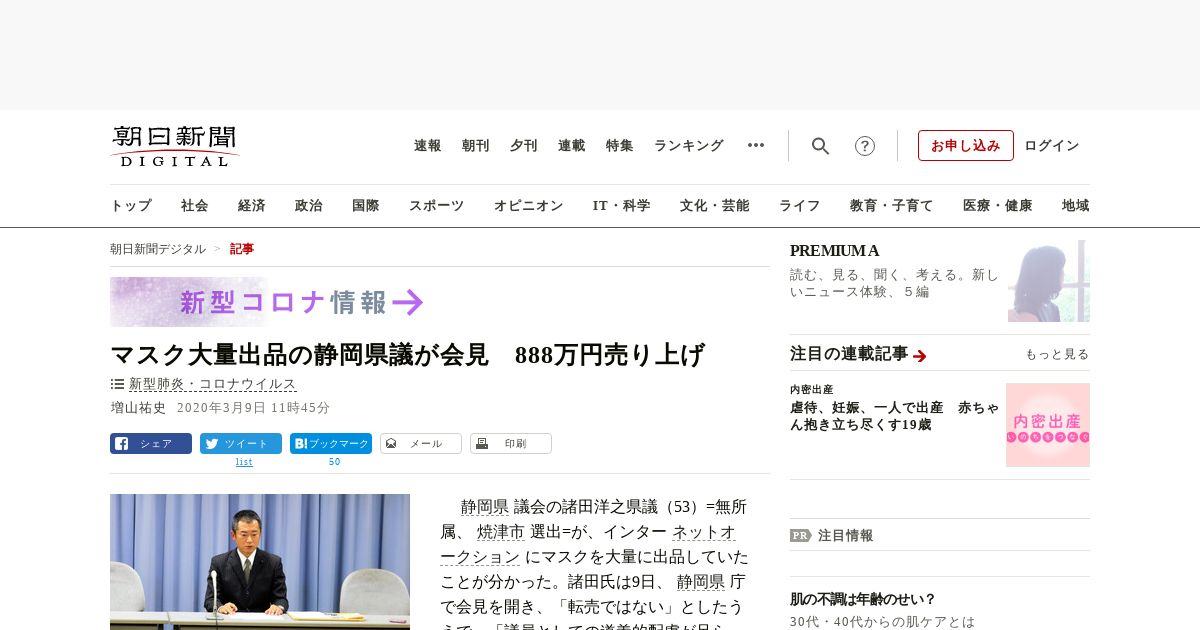
Task: Open 特集 in header menu
Action: (x=620, y=146)
